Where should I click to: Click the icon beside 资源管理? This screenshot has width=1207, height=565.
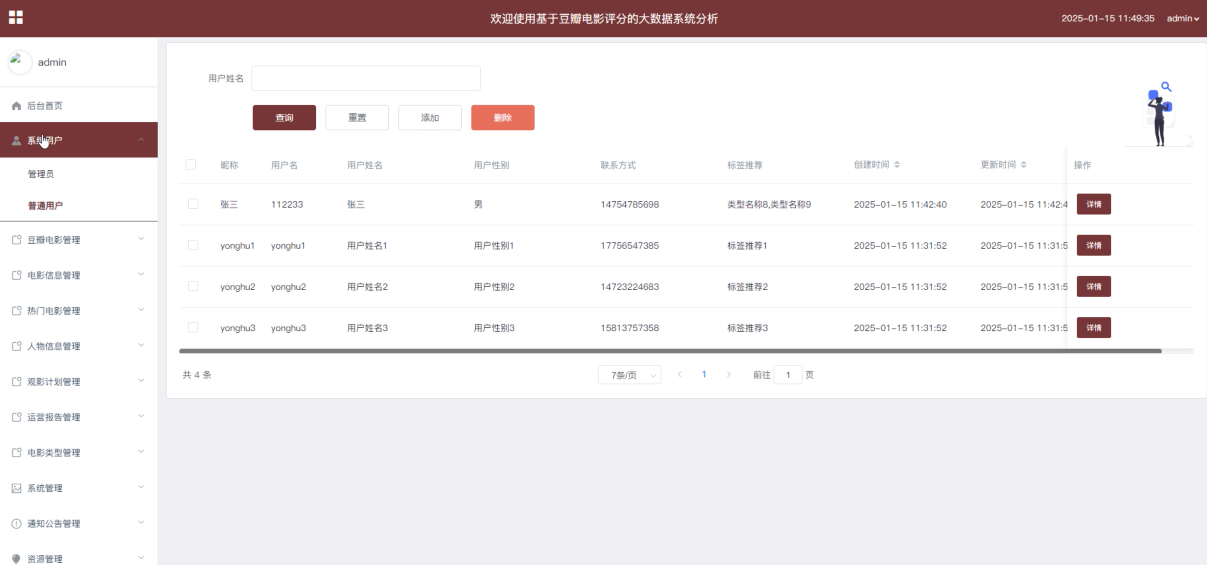(x=16, y=559)
